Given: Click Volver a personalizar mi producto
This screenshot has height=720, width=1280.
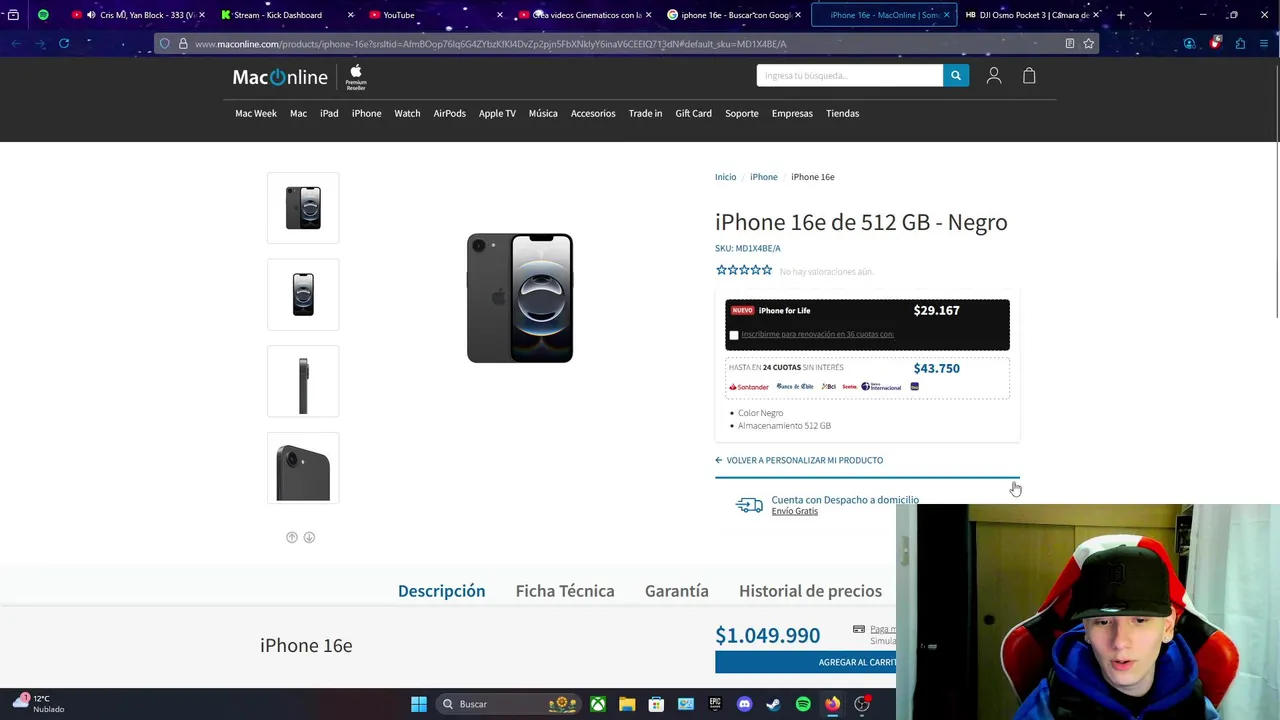Looking at the screenshot, I should 799,460.
